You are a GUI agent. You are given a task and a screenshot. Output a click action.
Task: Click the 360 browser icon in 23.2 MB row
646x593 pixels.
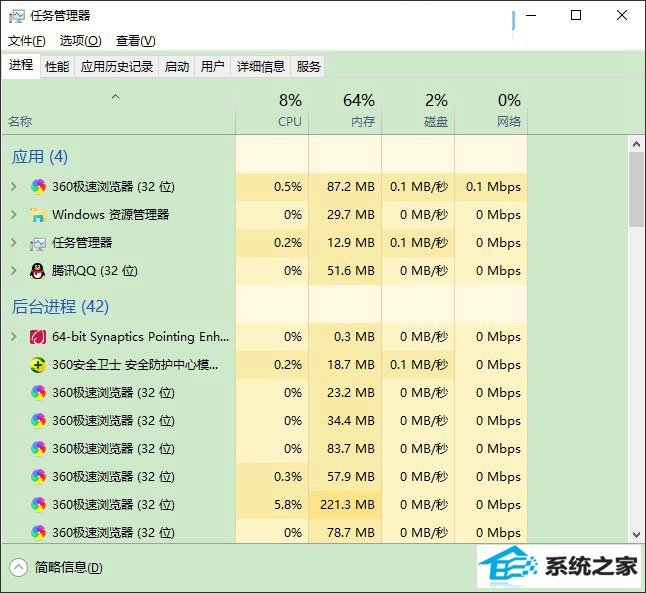point(38,393)
